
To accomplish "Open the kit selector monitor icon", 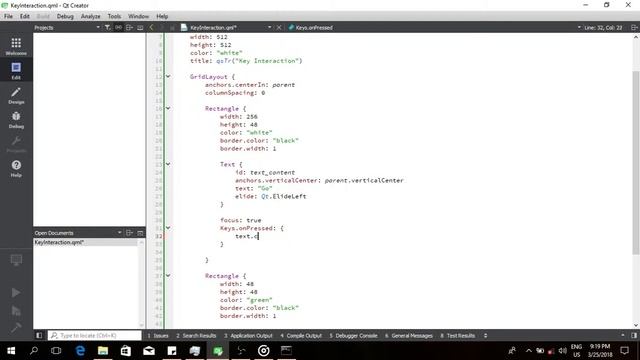I will 16,260.
